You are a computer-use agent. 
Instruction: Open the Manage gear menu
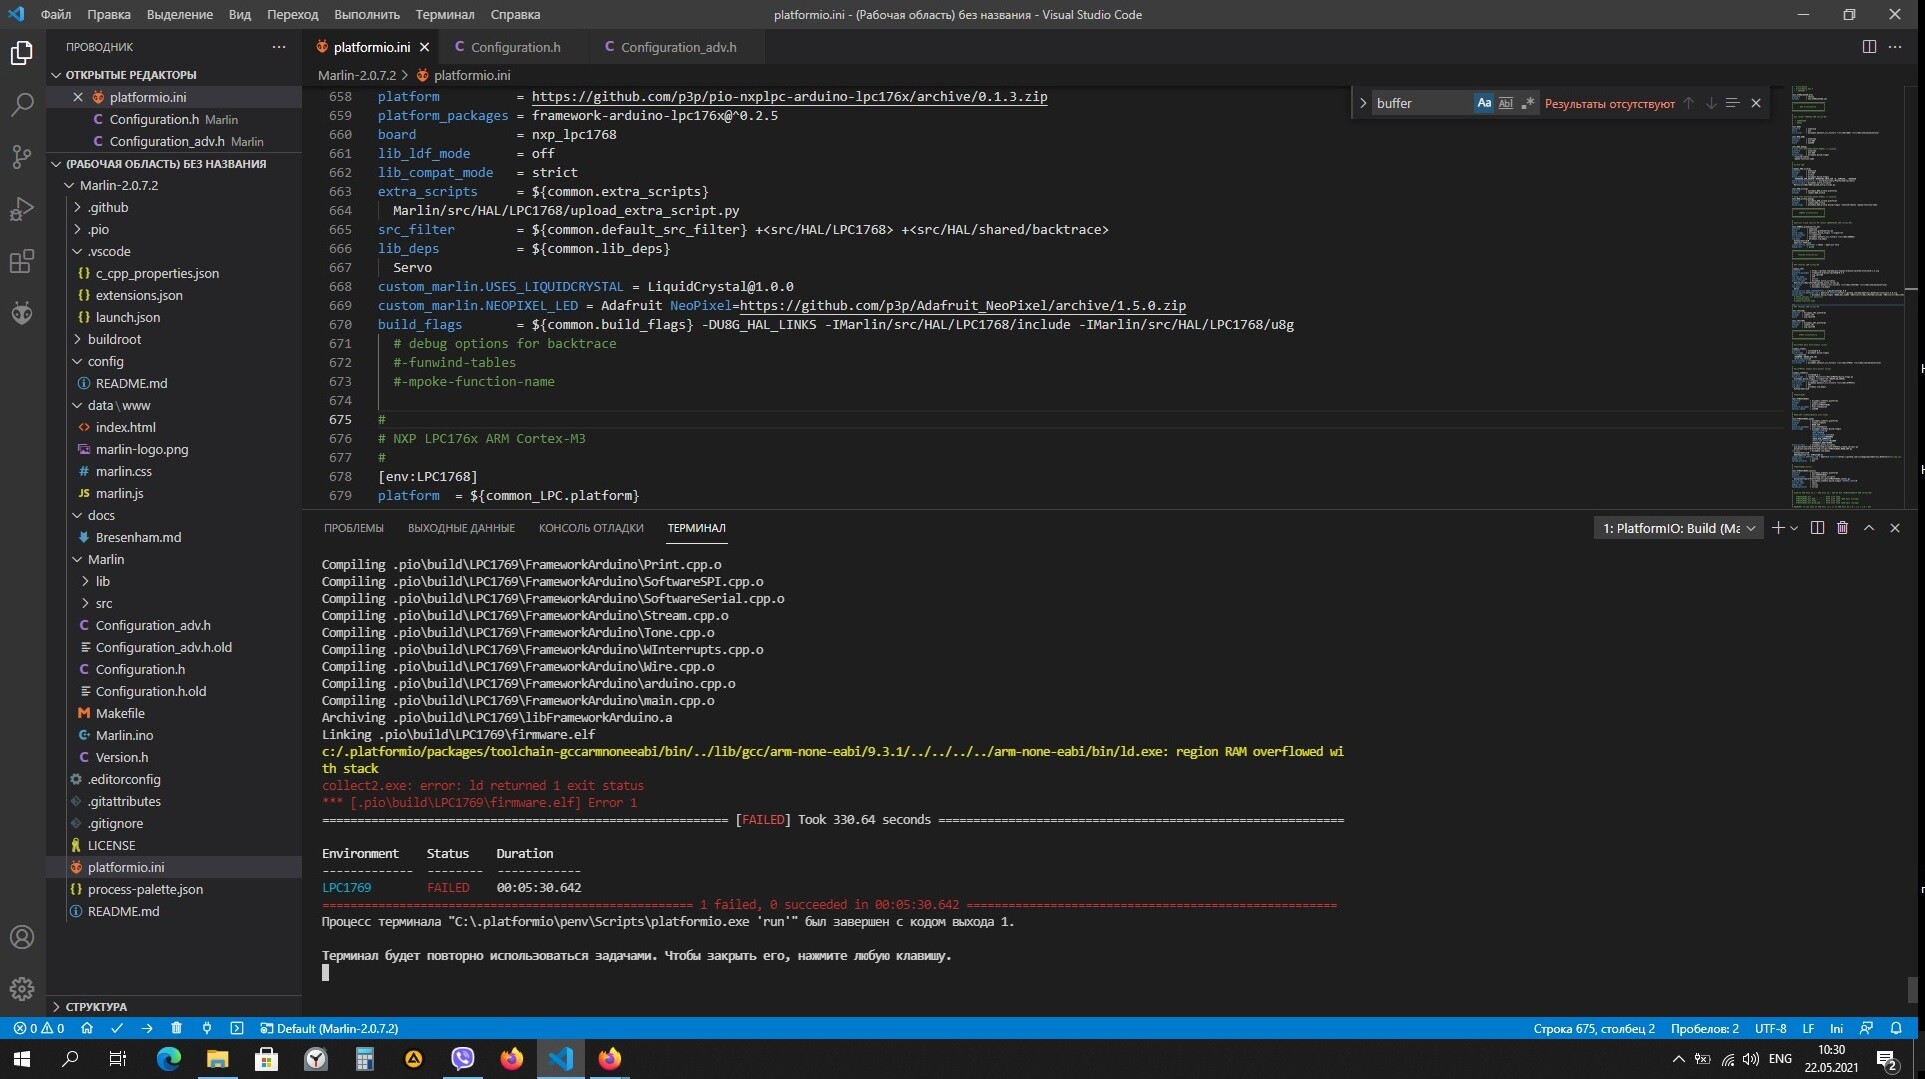22,989
